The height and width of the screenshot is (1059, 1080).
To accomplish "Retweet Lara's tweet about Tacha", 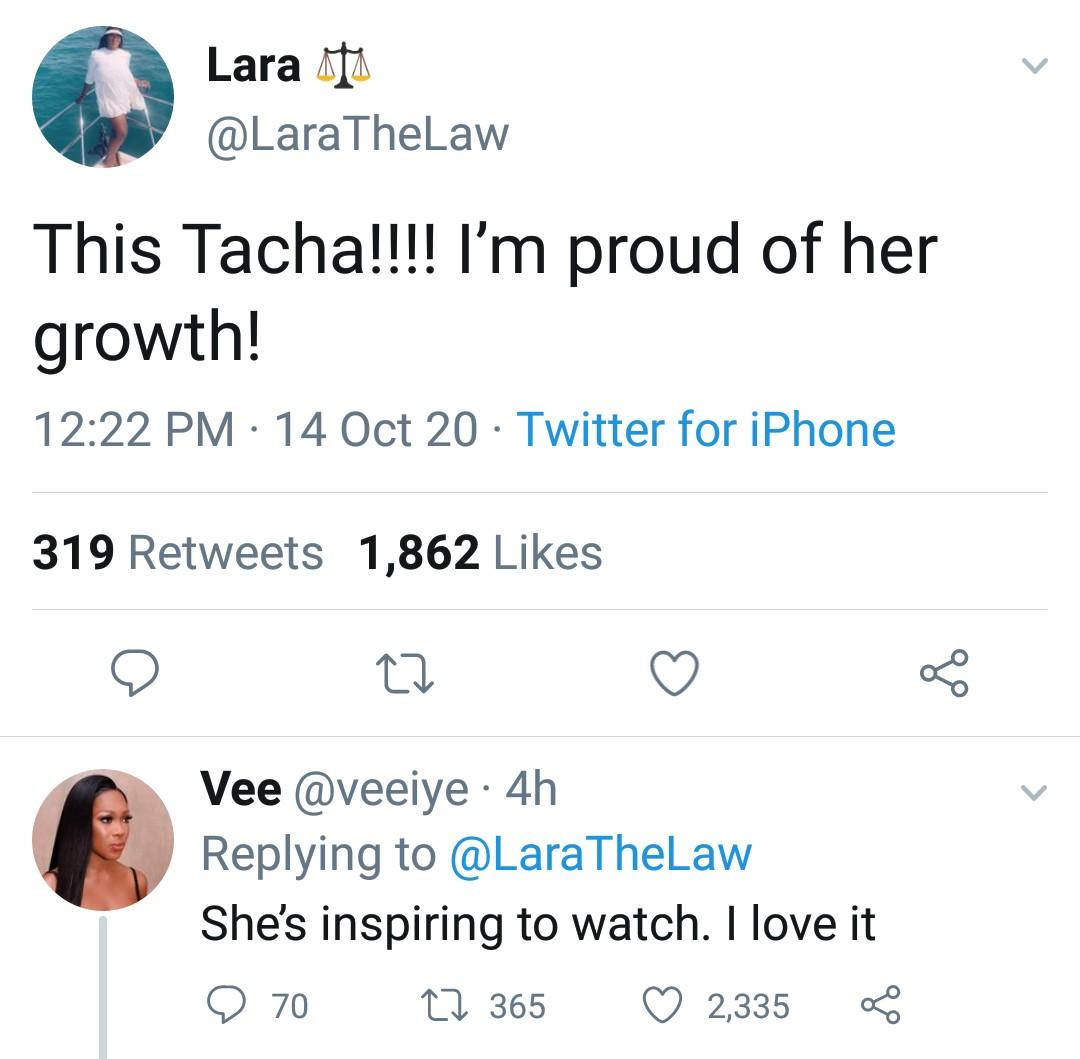I will (404, 672).
